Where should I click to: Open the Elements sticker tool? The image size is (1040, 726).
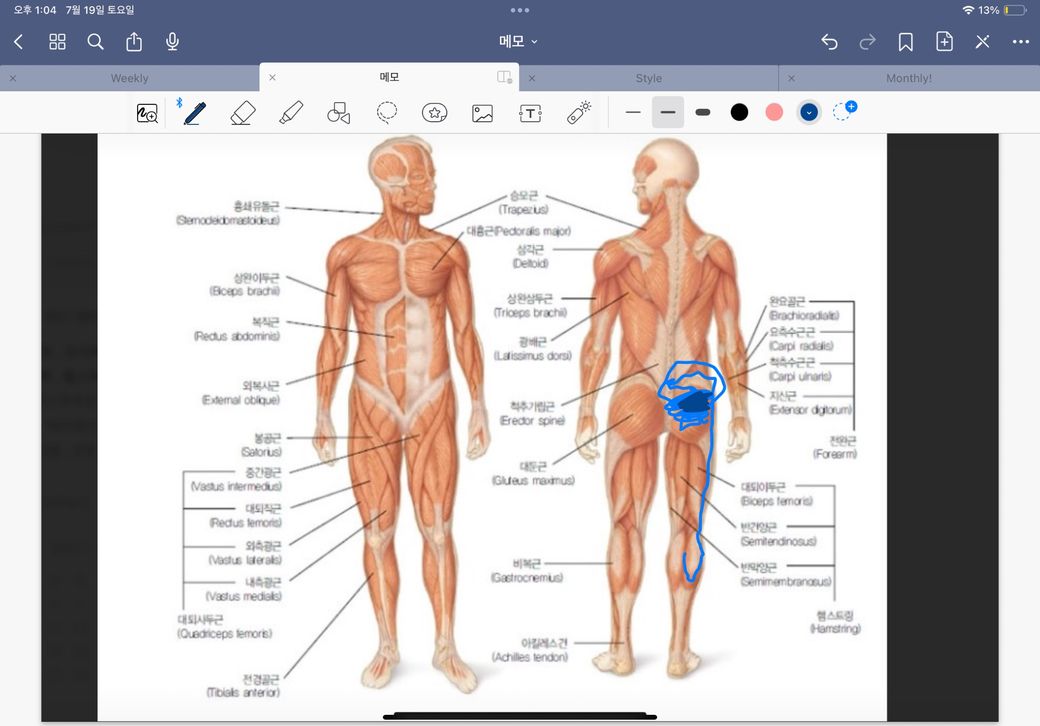434,113
